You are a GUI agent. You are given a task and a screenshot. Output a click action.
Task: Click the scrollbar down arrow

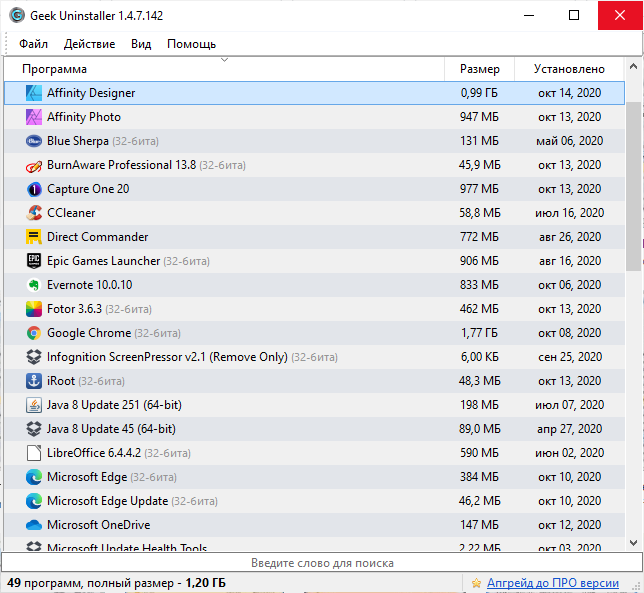tap(633, 543)
